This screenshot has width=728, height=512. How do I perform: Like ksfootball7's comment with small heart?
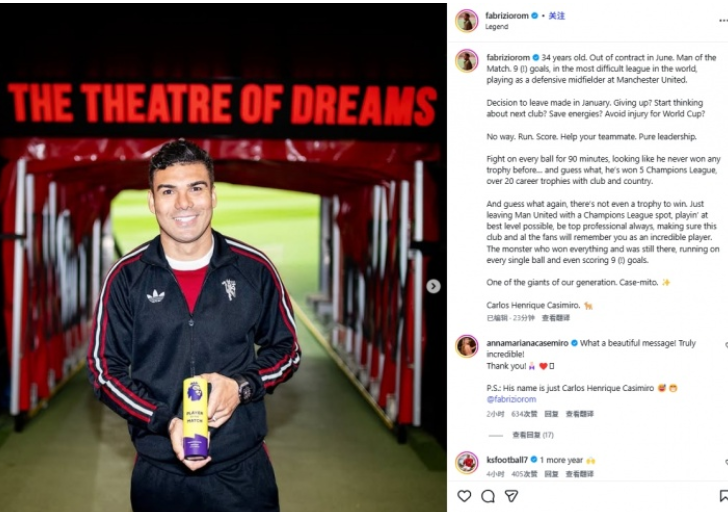pos(726,462)
